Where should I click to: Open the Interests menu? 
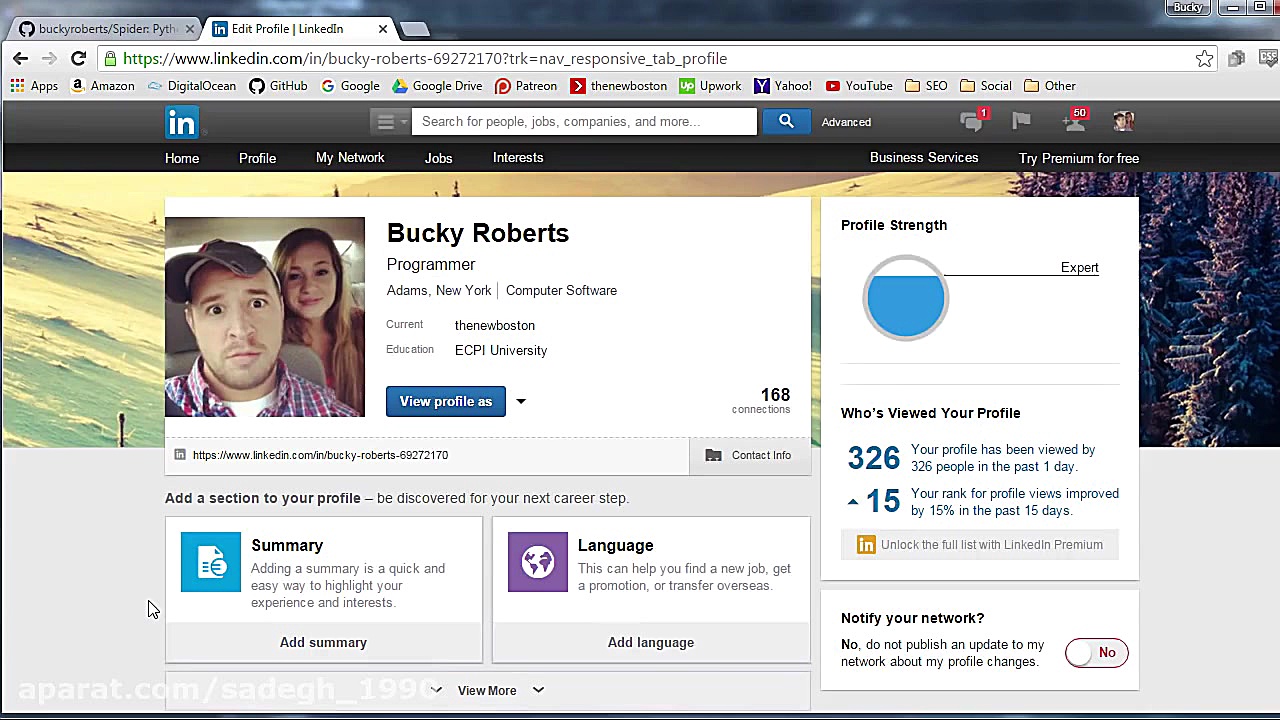pos(518,158)
